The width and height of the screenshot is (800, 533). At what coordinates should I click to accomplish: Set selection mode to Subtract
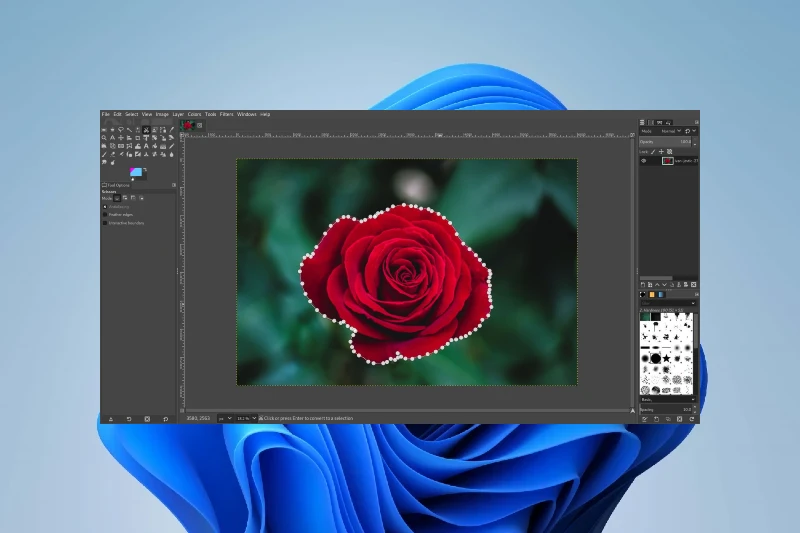(133, 198)
